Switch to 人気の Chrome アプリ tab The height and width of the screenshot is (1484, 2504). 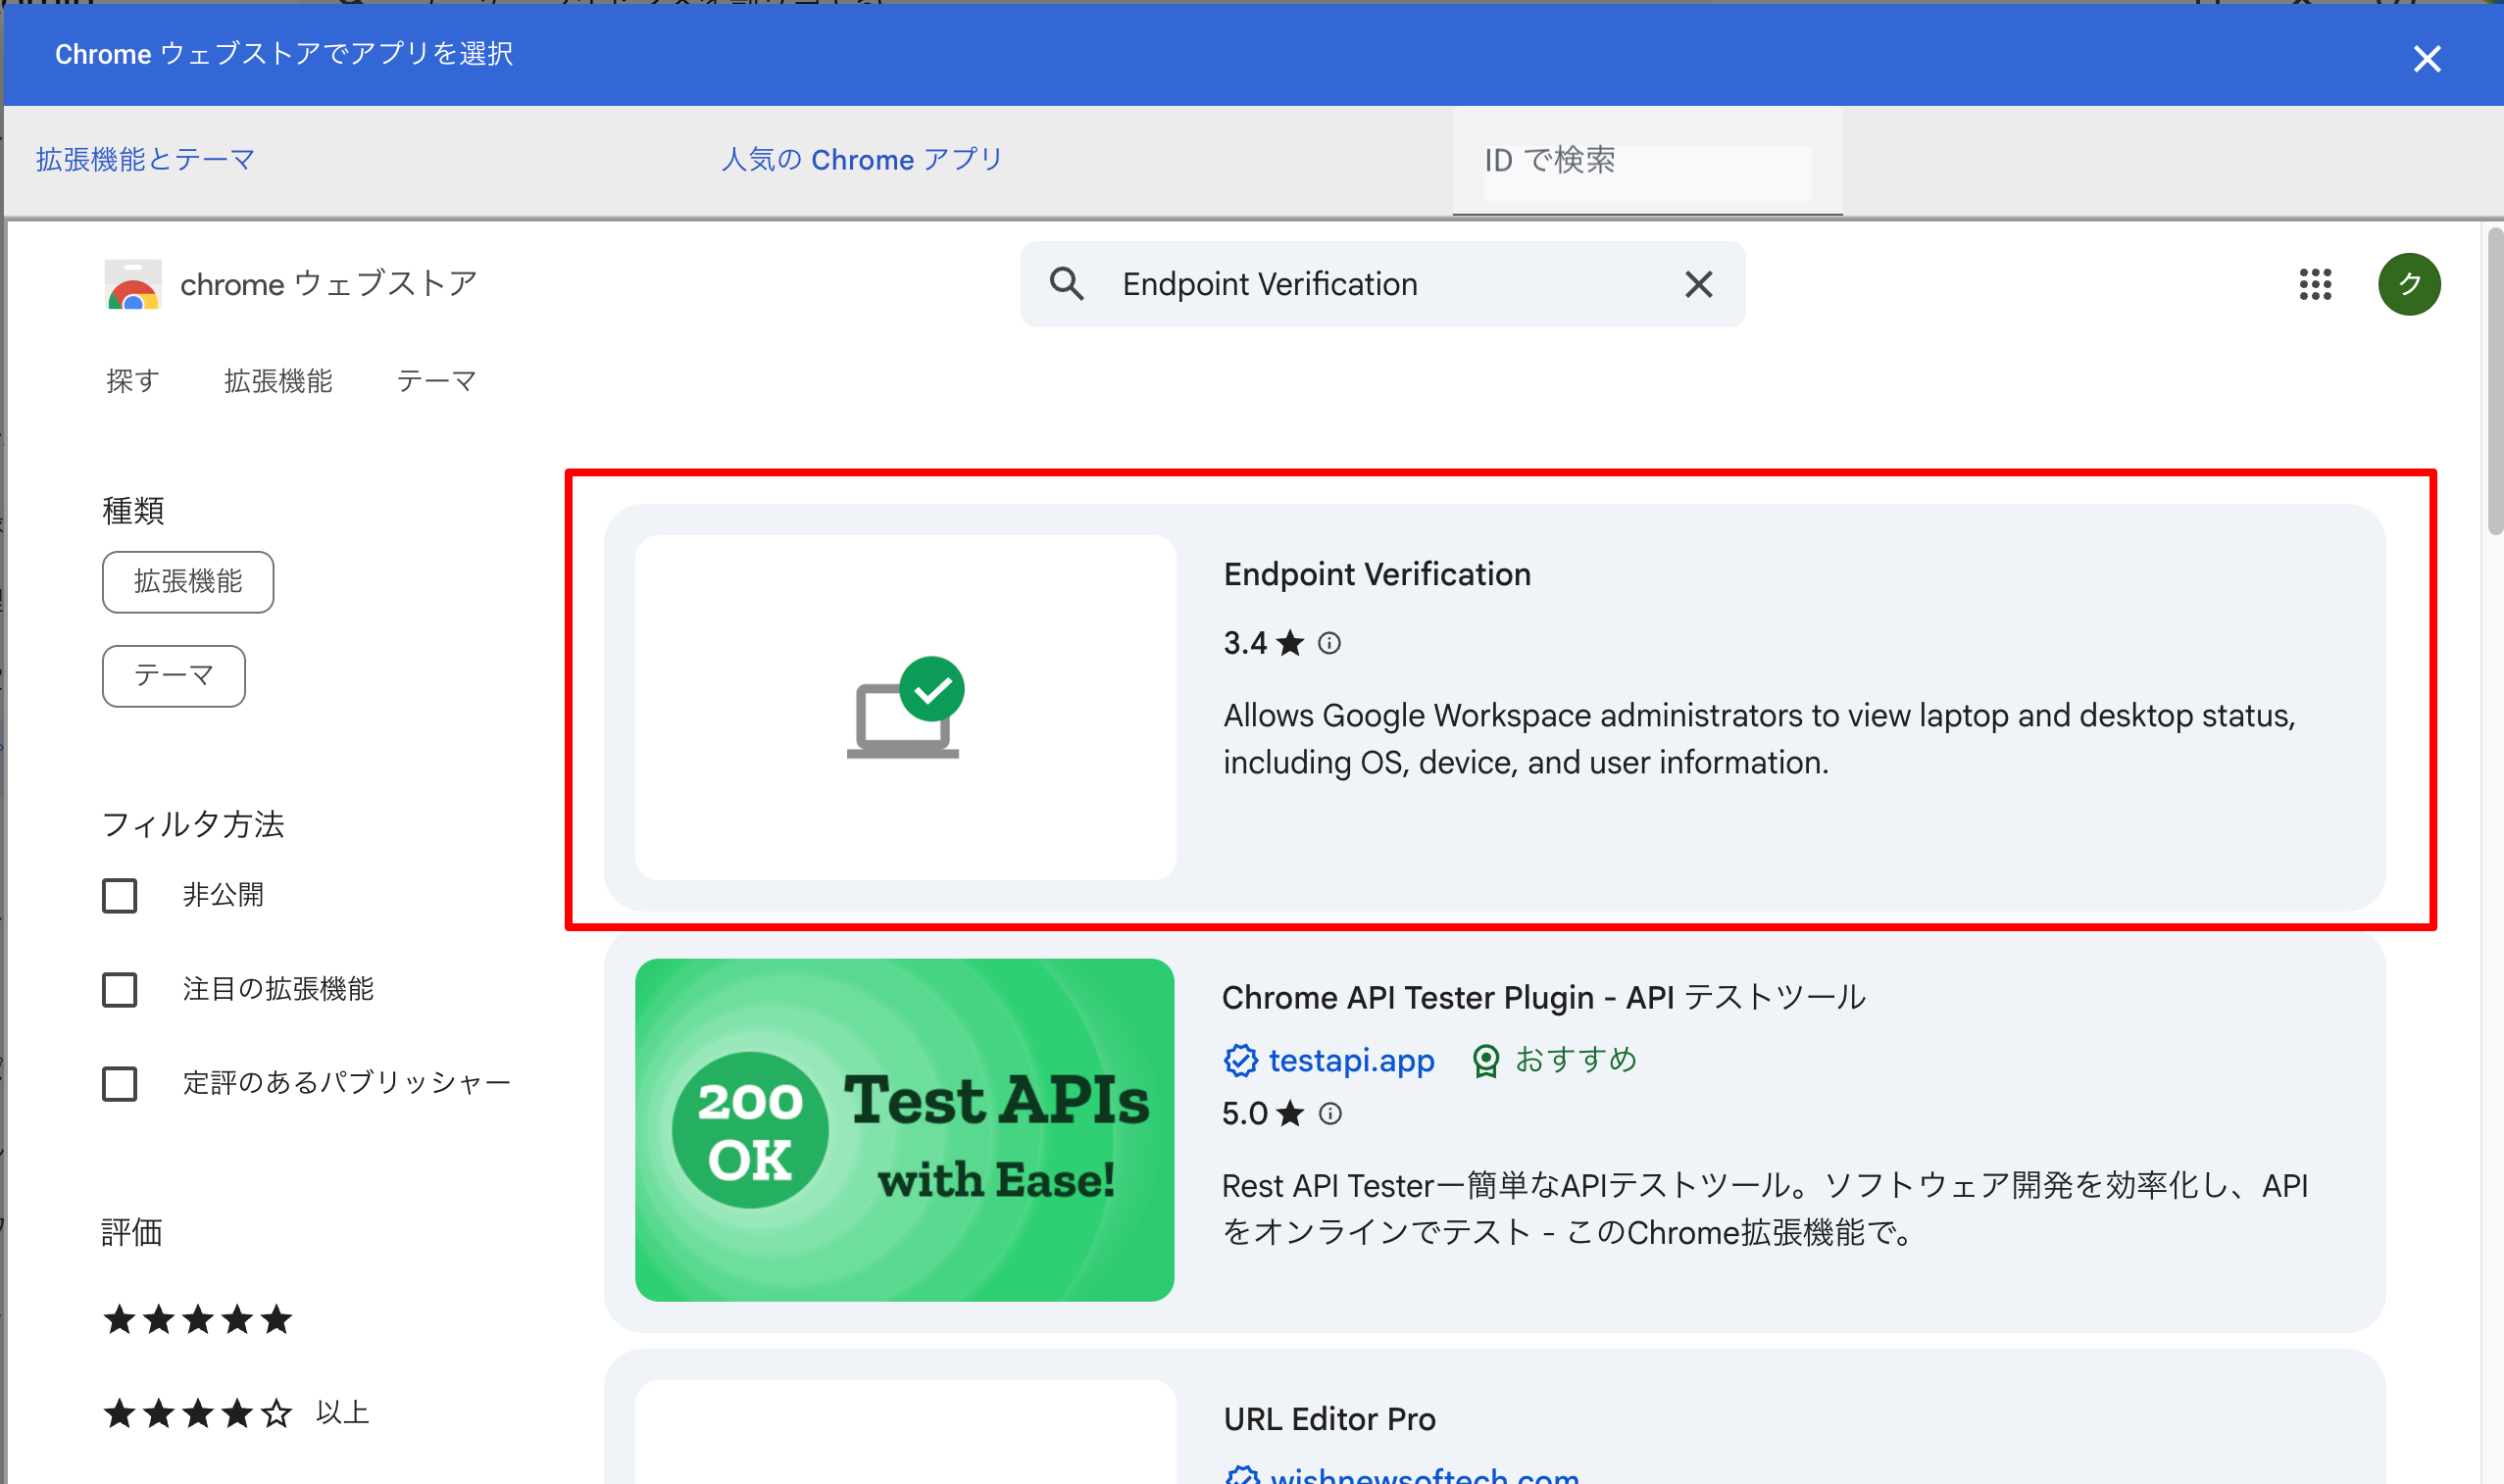coord(862,159)
